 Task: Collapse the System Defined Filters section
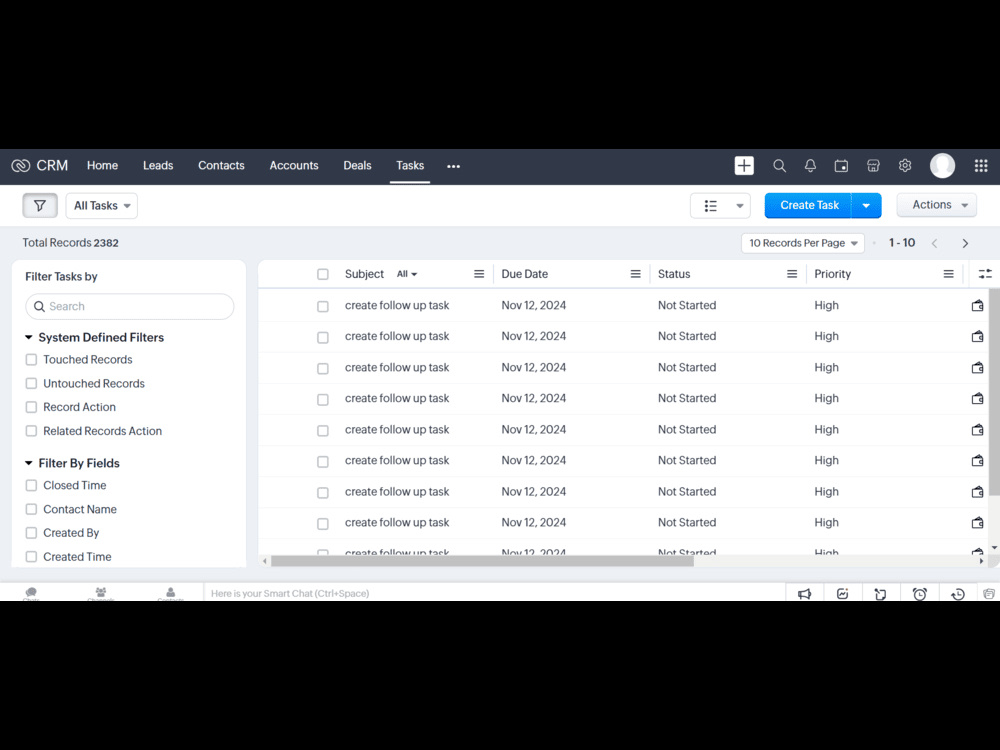coord(29,337)
